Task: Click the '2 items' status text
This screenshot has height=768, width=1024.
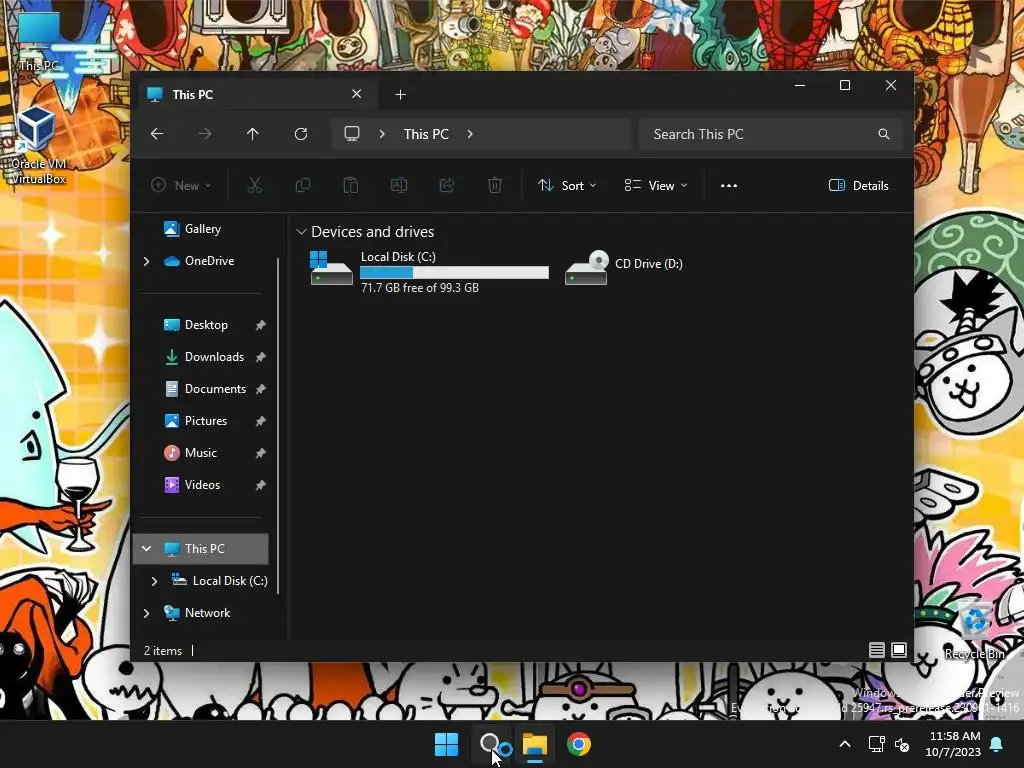Action: click(x=163, y=650)
